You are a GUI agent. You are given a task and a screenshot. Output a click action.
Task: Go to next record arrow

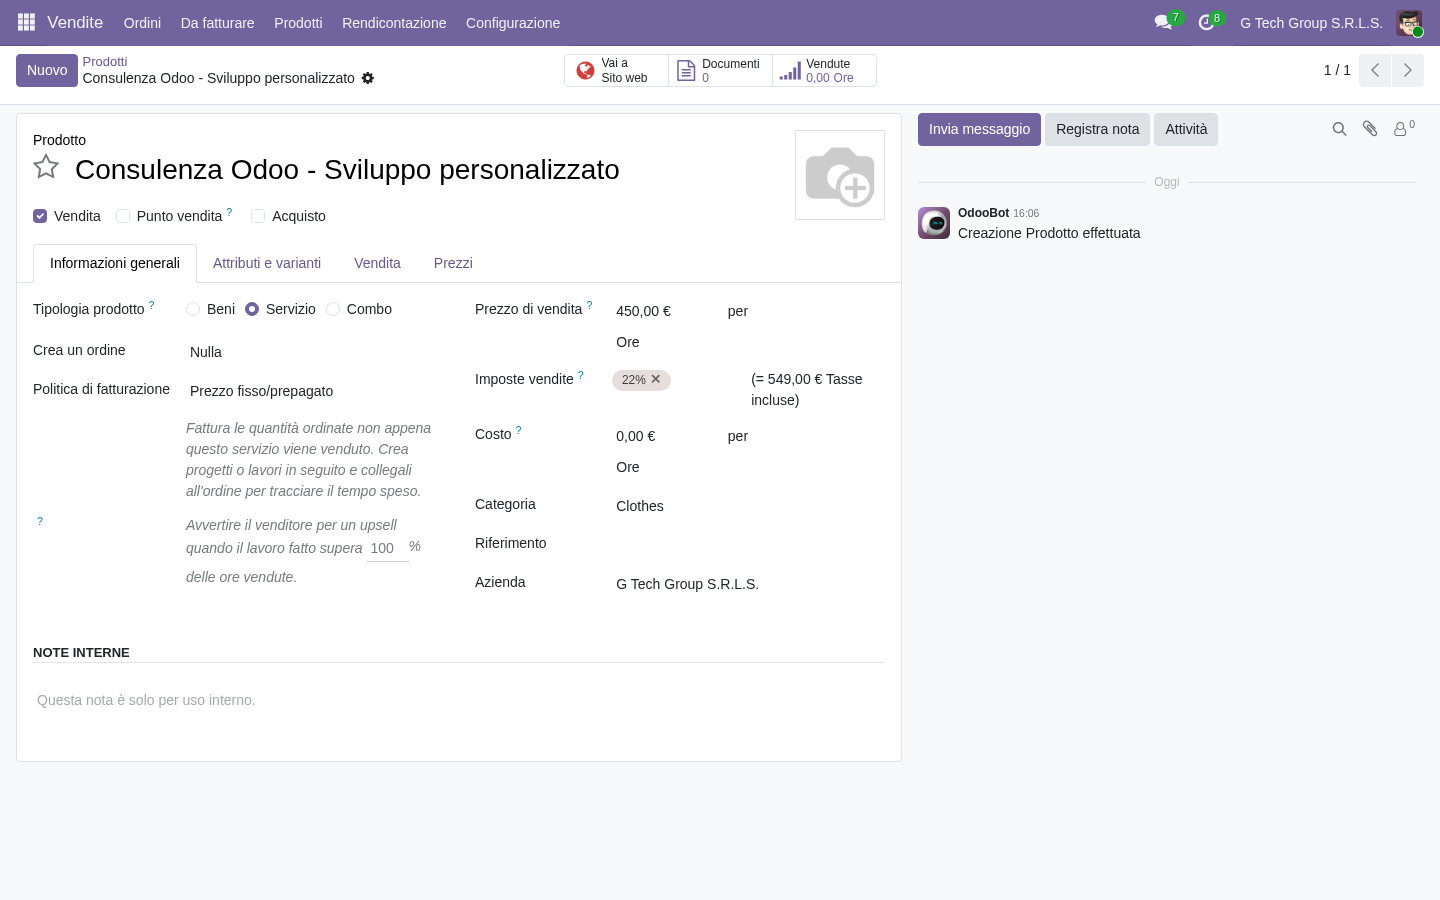pyautogui.click(x=1408, y=70)
